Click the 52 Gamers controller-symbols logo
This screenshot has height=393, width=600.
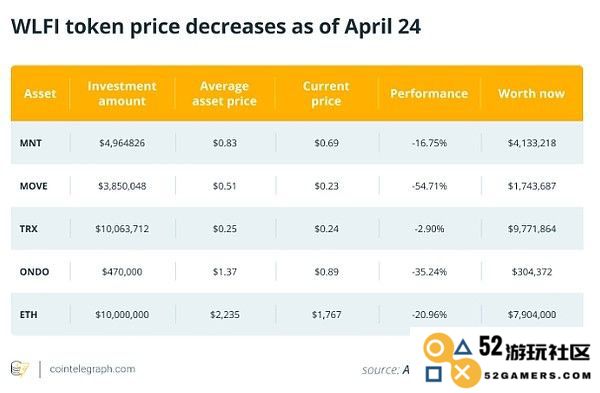pos(449,359)
